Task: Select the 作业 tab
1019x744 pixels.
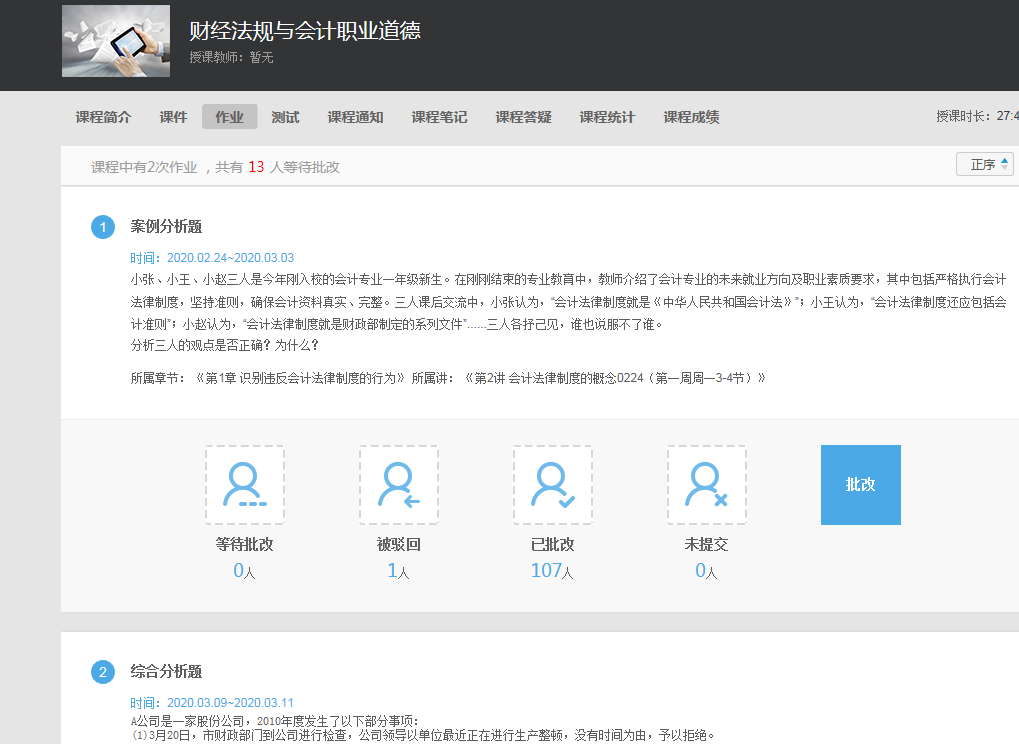Action: [229, 117]
